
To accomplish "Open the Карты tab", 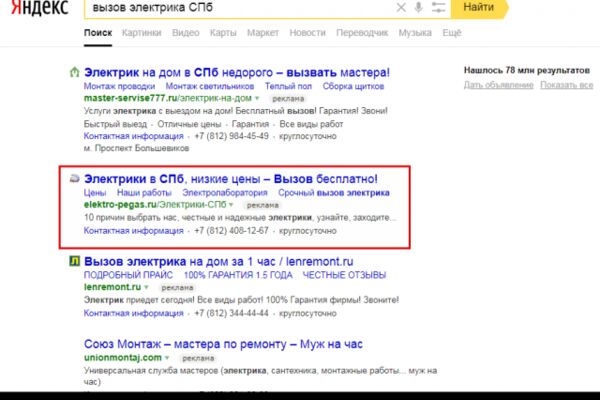I will click(x=223, y=33).
